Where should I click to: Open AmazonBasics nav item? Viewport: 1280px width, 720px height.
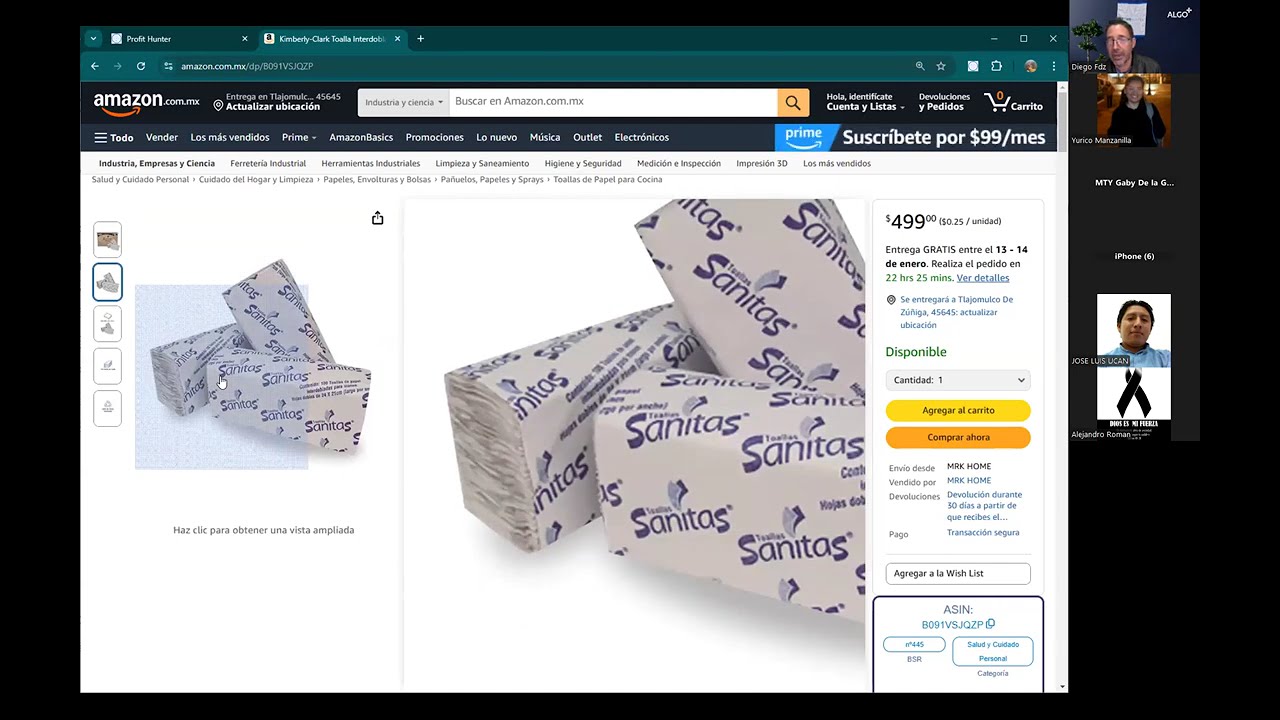tap(361, 138)
